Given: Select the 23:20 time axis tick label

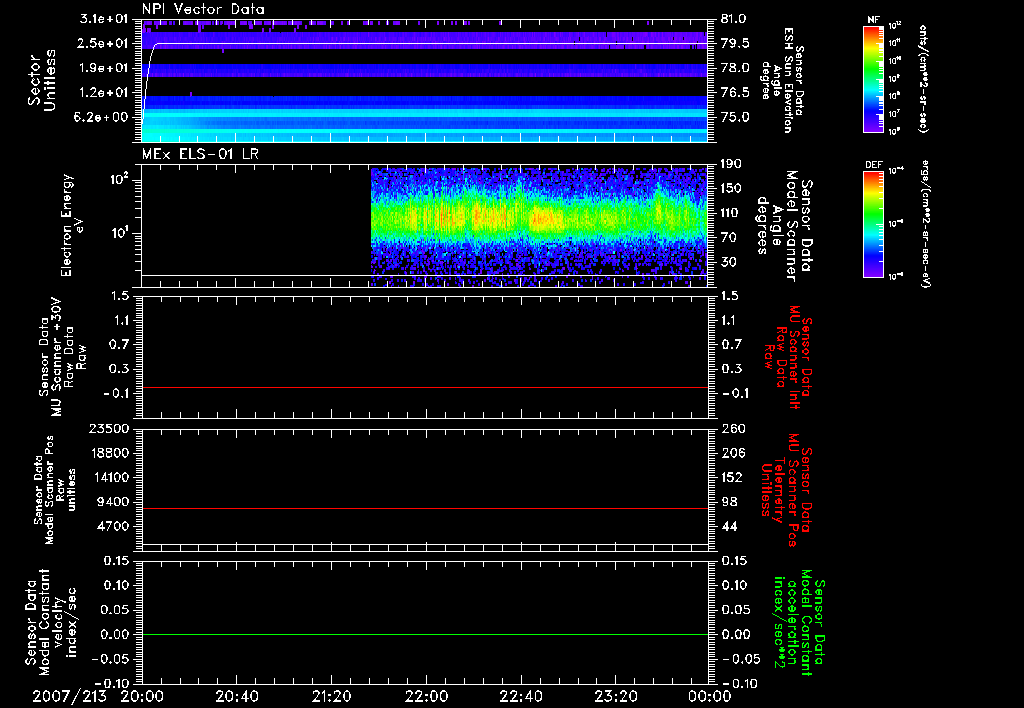Looking at the screenshot, I should click(x=614, y=696).
